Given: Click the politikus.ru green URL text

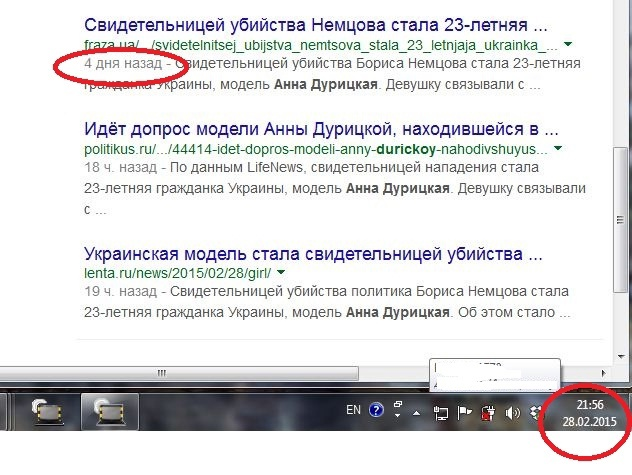Looking at the screenshot, I should click(316, 150).
